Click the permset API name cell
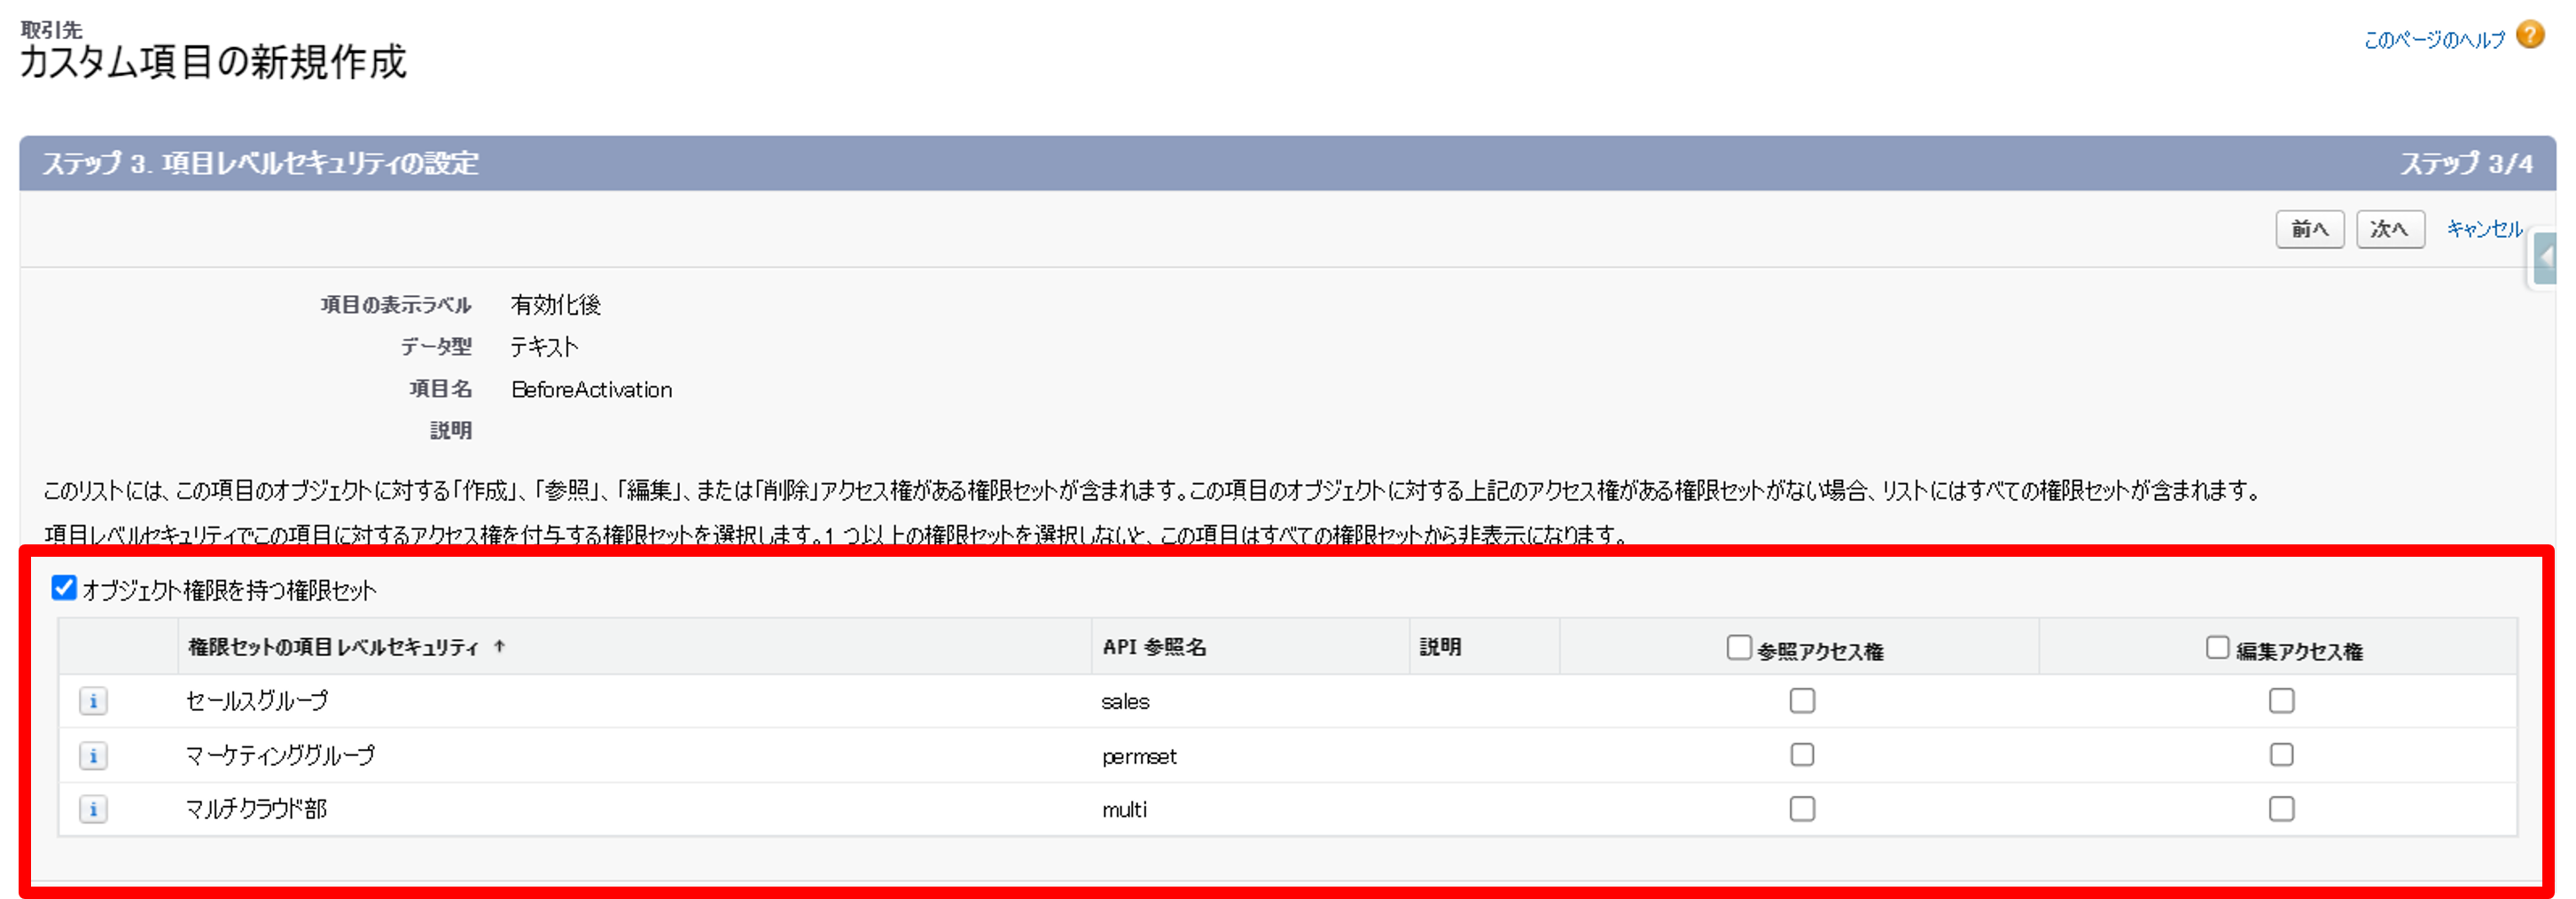 [1139, 756]
